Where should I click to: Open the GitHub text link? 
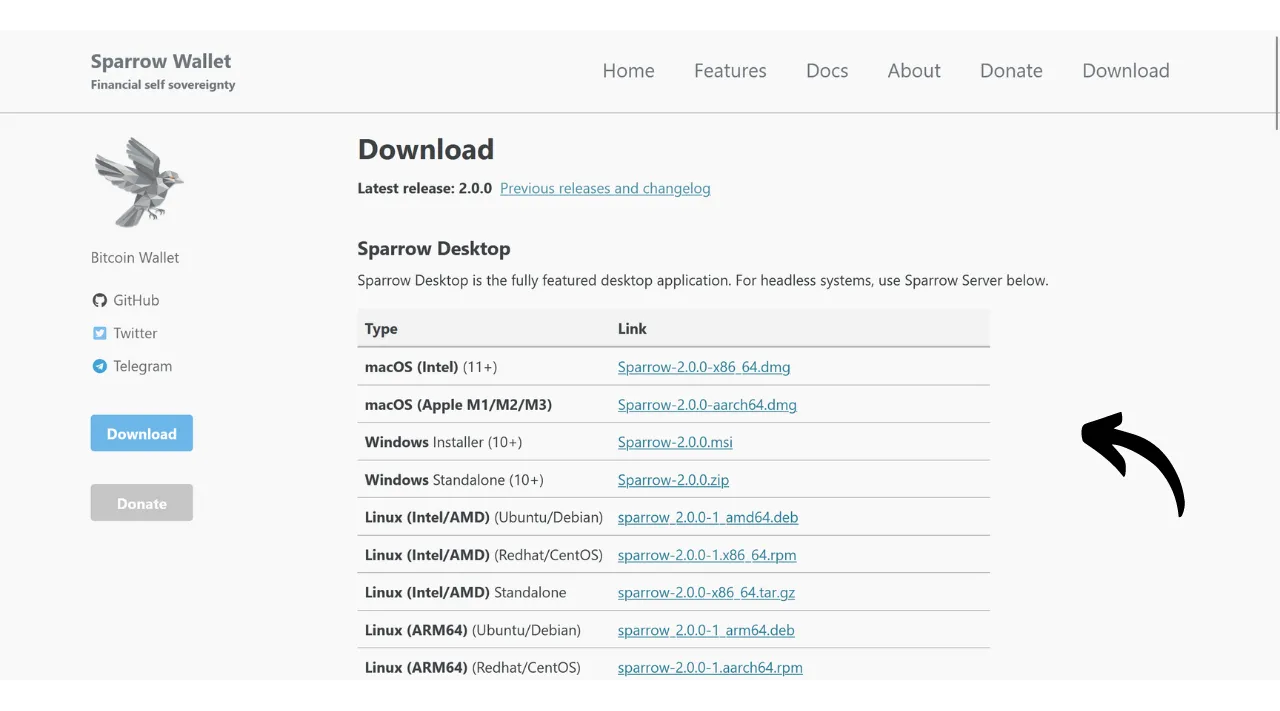click(136, 300)
